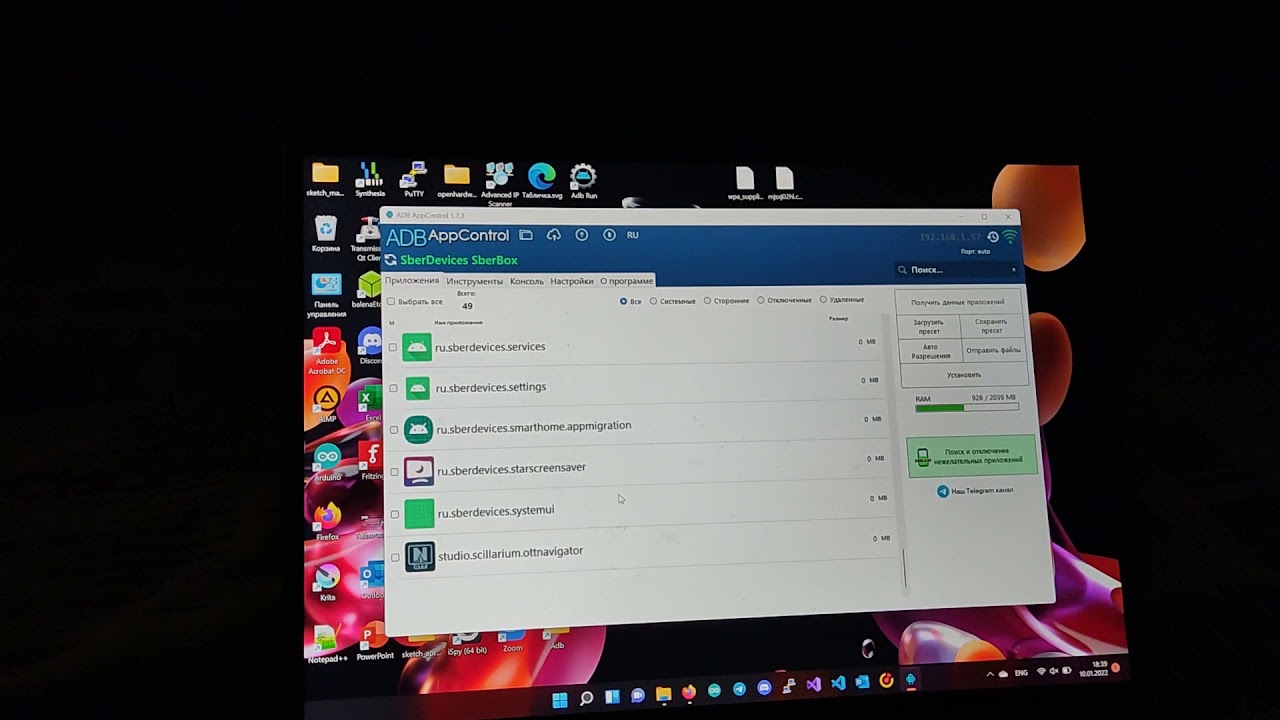Open the Discord taskbar icon
The height and width of the screenshot is (720, 1280).
(x=765, y=689)
